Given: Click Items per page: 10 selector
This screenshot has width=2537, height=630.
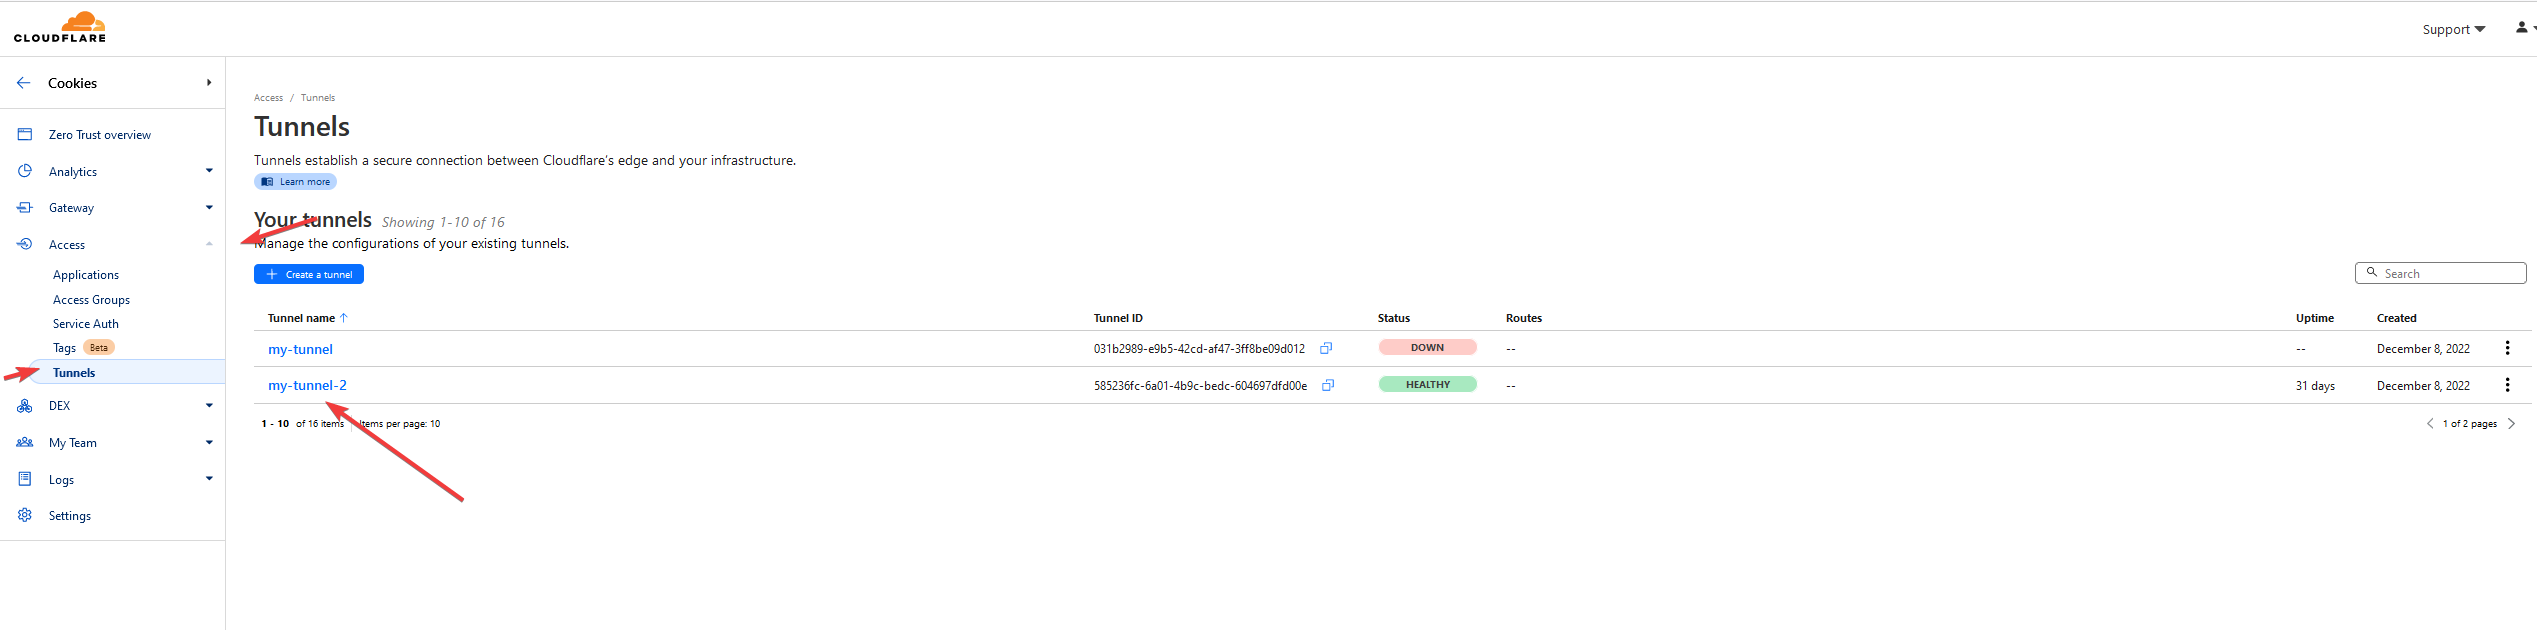Looking at the screenshot, I should [x=400, y=424].
